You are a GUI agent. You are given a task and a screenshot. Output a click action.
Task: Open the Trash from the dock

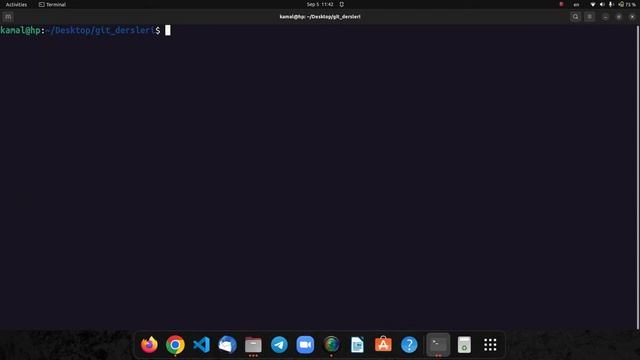tap(464, 344)
